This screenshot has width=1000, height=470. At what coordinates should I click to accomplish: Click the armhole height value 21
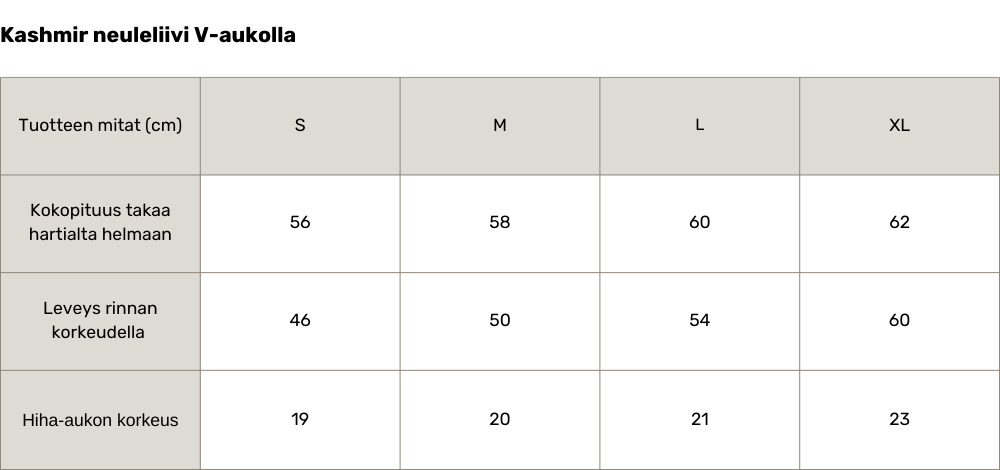[700, 419]
